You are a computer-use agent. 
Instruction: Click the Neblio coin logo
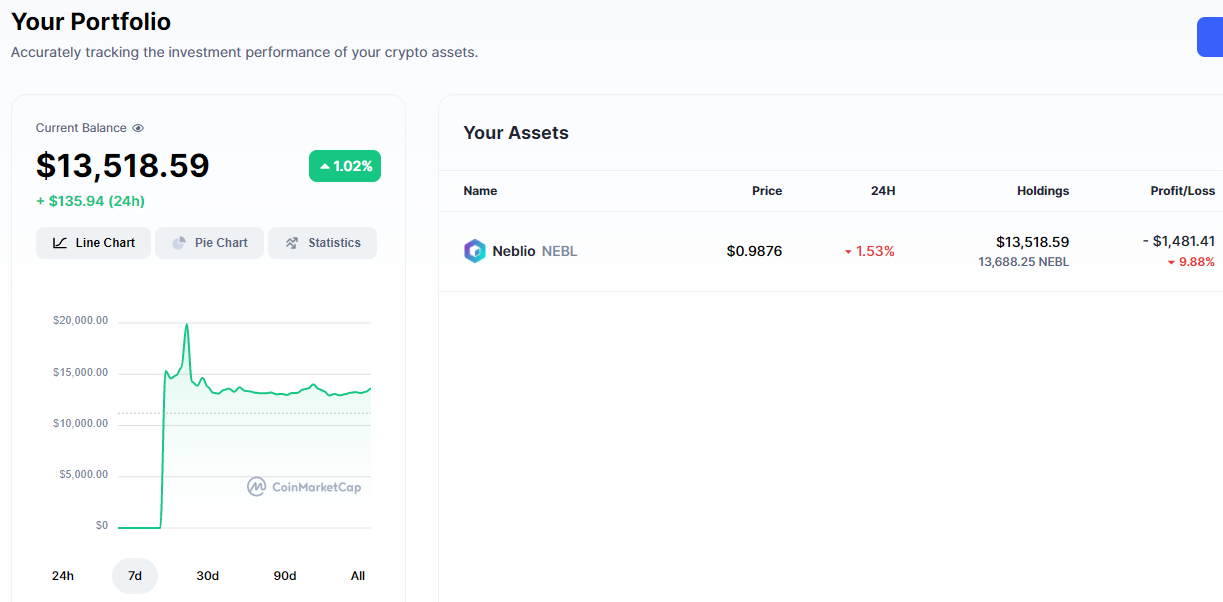pyautogui.click(x=474, y=251)
